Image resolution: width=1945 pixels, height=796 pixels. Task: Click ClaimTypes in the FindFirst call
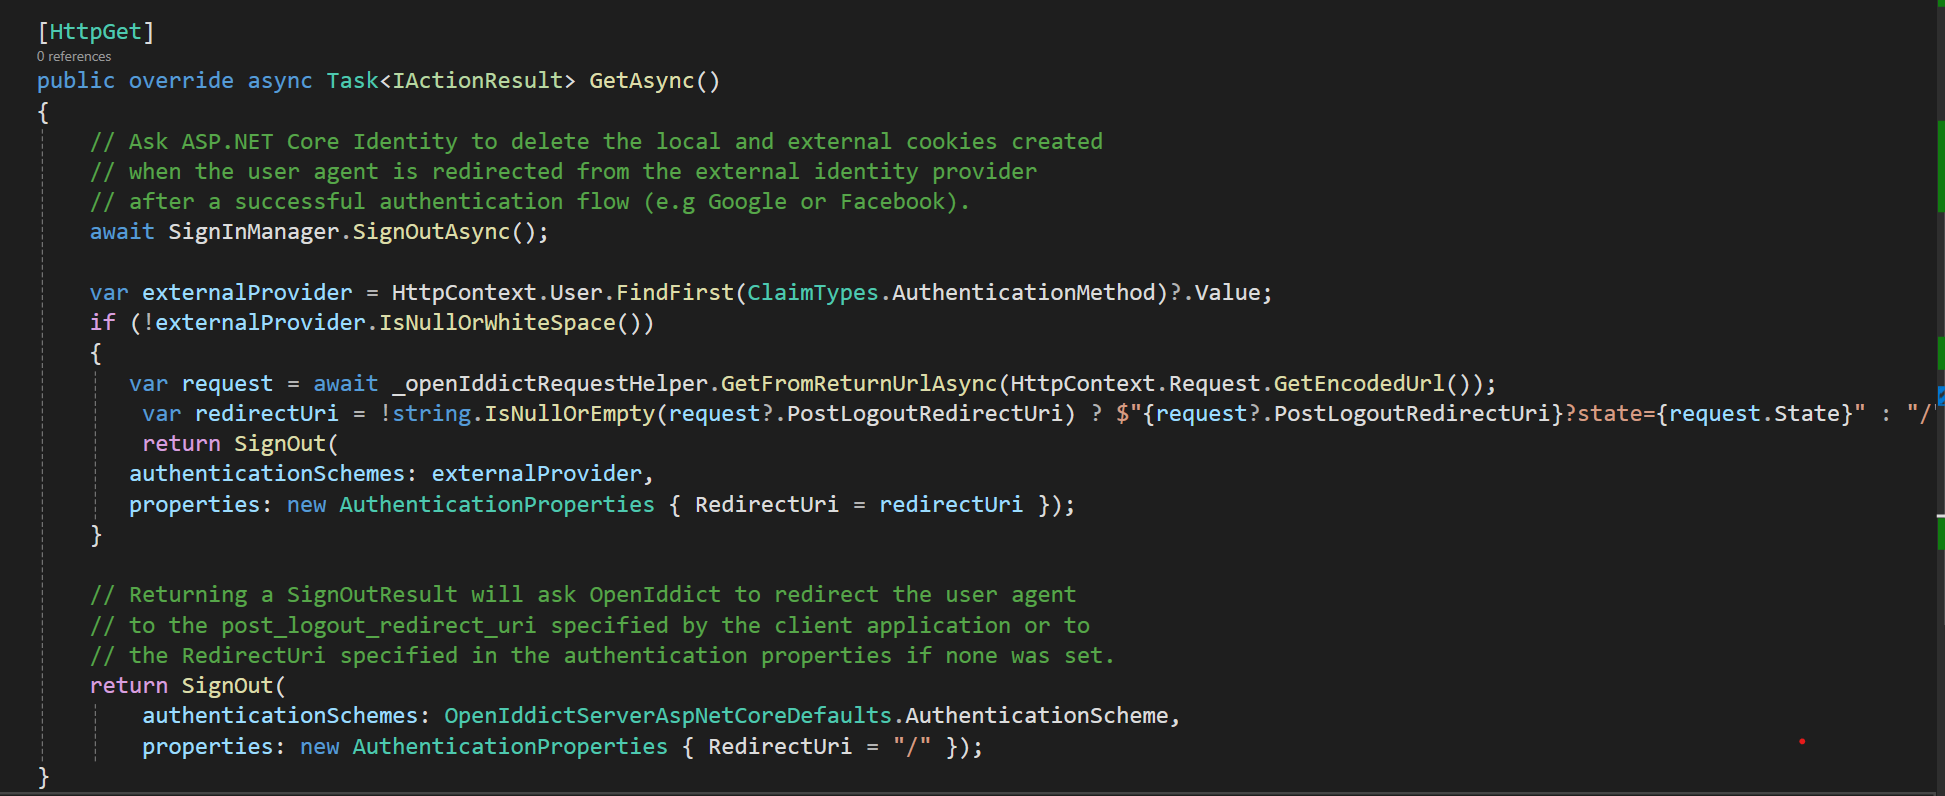click(x=812, y=293)
